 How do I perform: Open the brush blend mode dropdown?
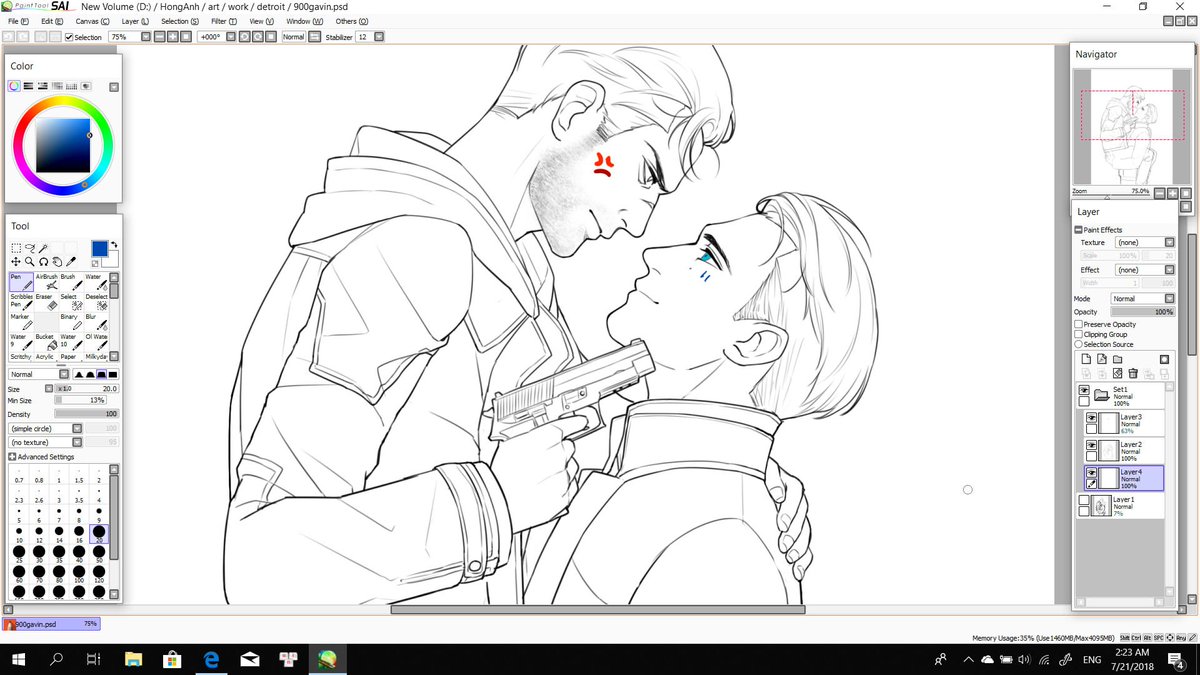tap(63, 374)
